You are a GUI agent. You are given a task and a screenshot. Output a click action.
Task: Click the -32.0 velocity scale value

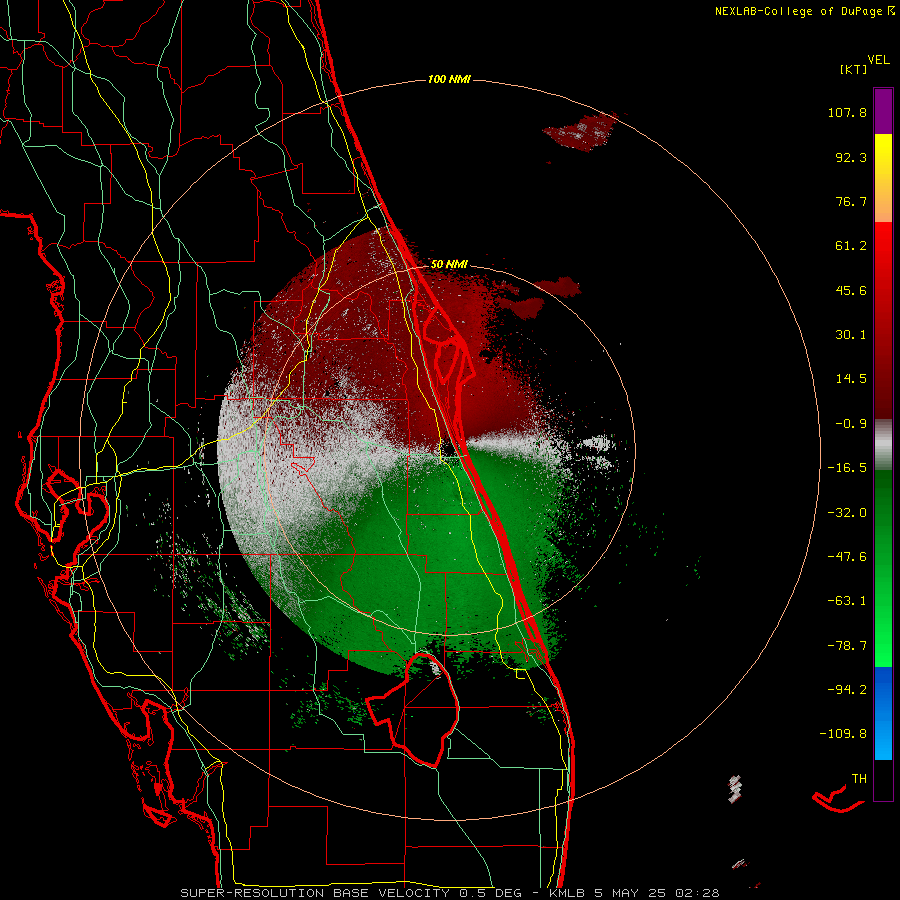[x=847, y=513]
